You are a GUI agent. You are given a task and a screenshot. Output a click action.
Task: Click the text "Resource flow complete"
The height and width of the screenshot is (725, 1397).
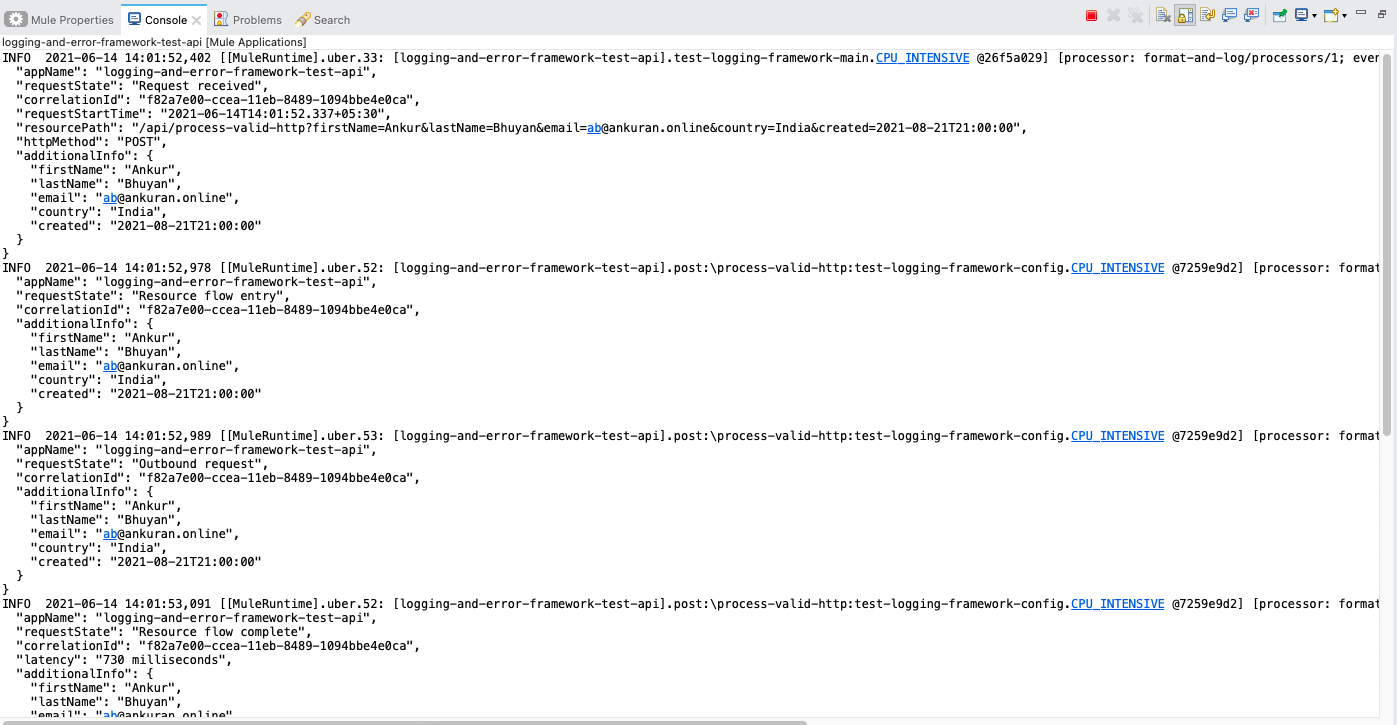tap(217, 632)
